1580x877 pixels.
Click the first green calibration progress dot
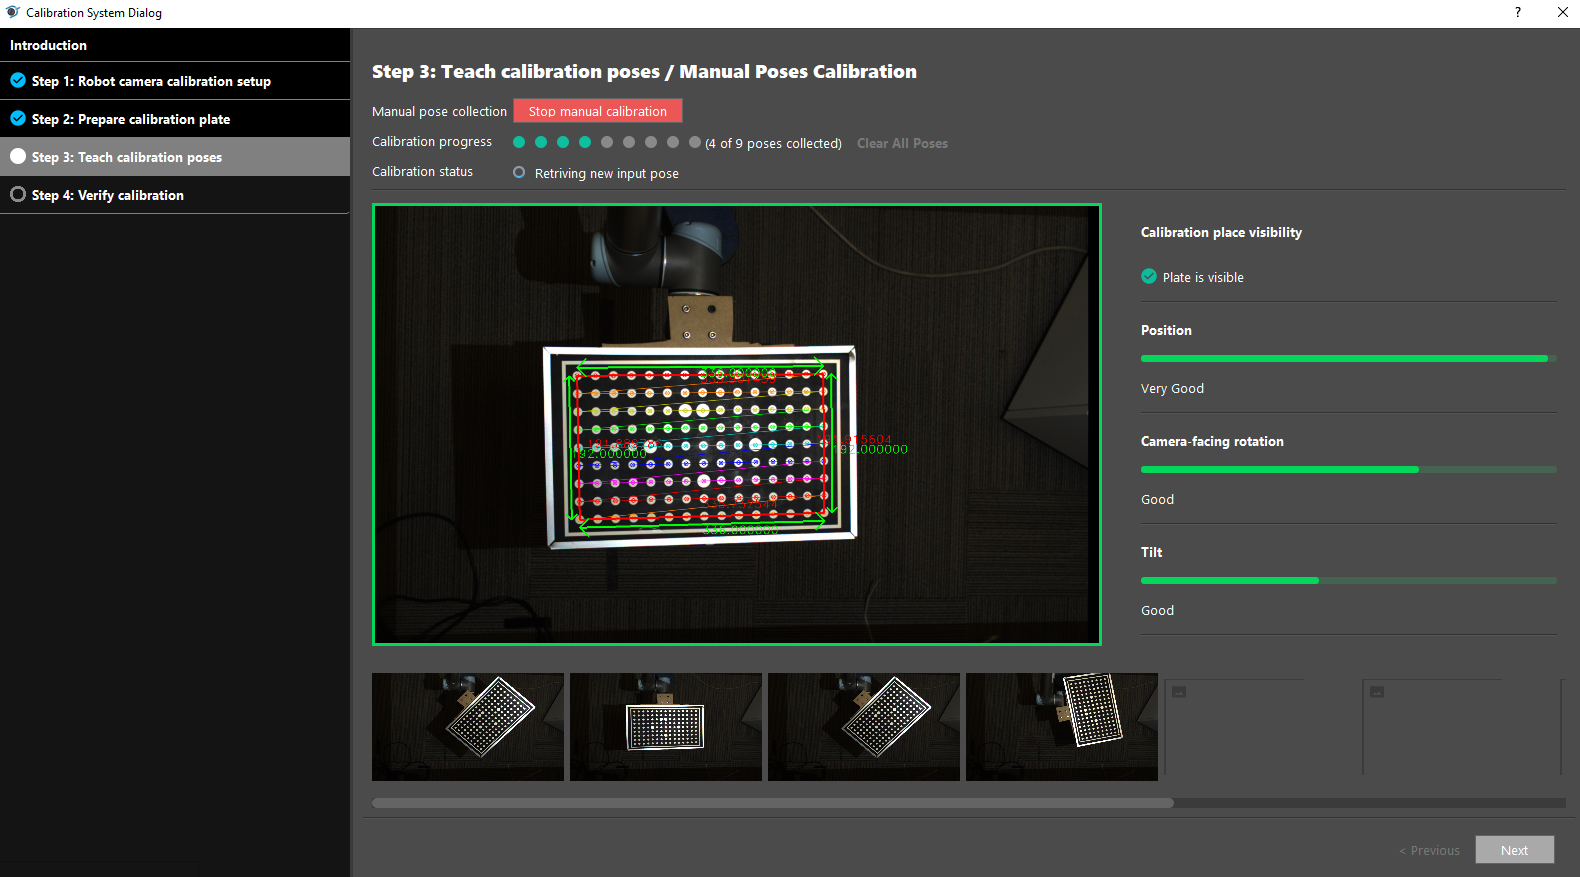(519, 142)
